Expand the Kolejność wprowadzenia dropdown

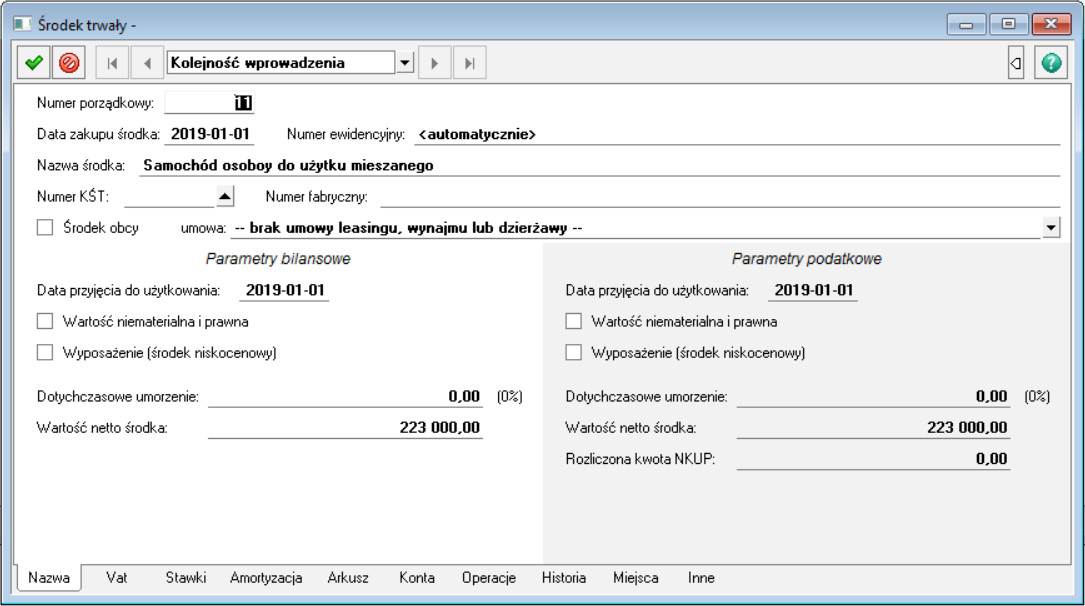405,63
